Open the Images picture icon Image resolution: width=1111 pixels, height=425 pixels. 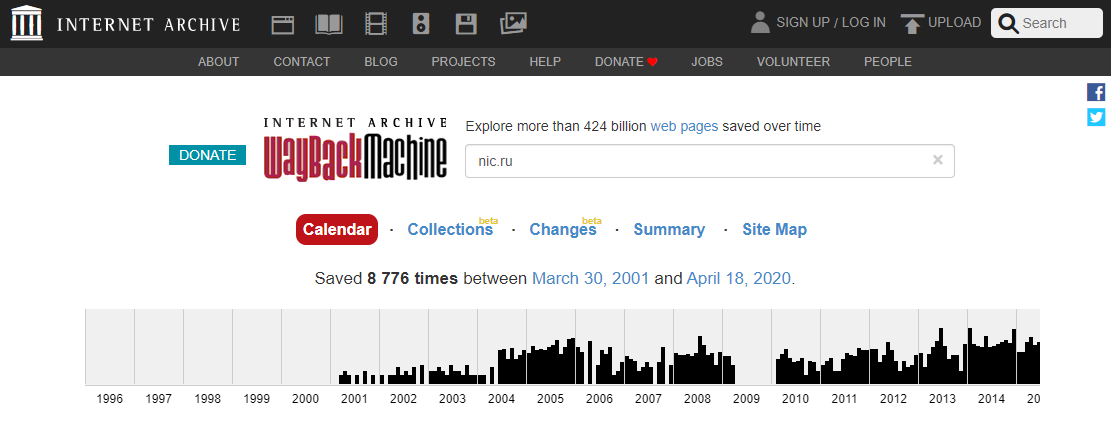[x=513, y=24]
